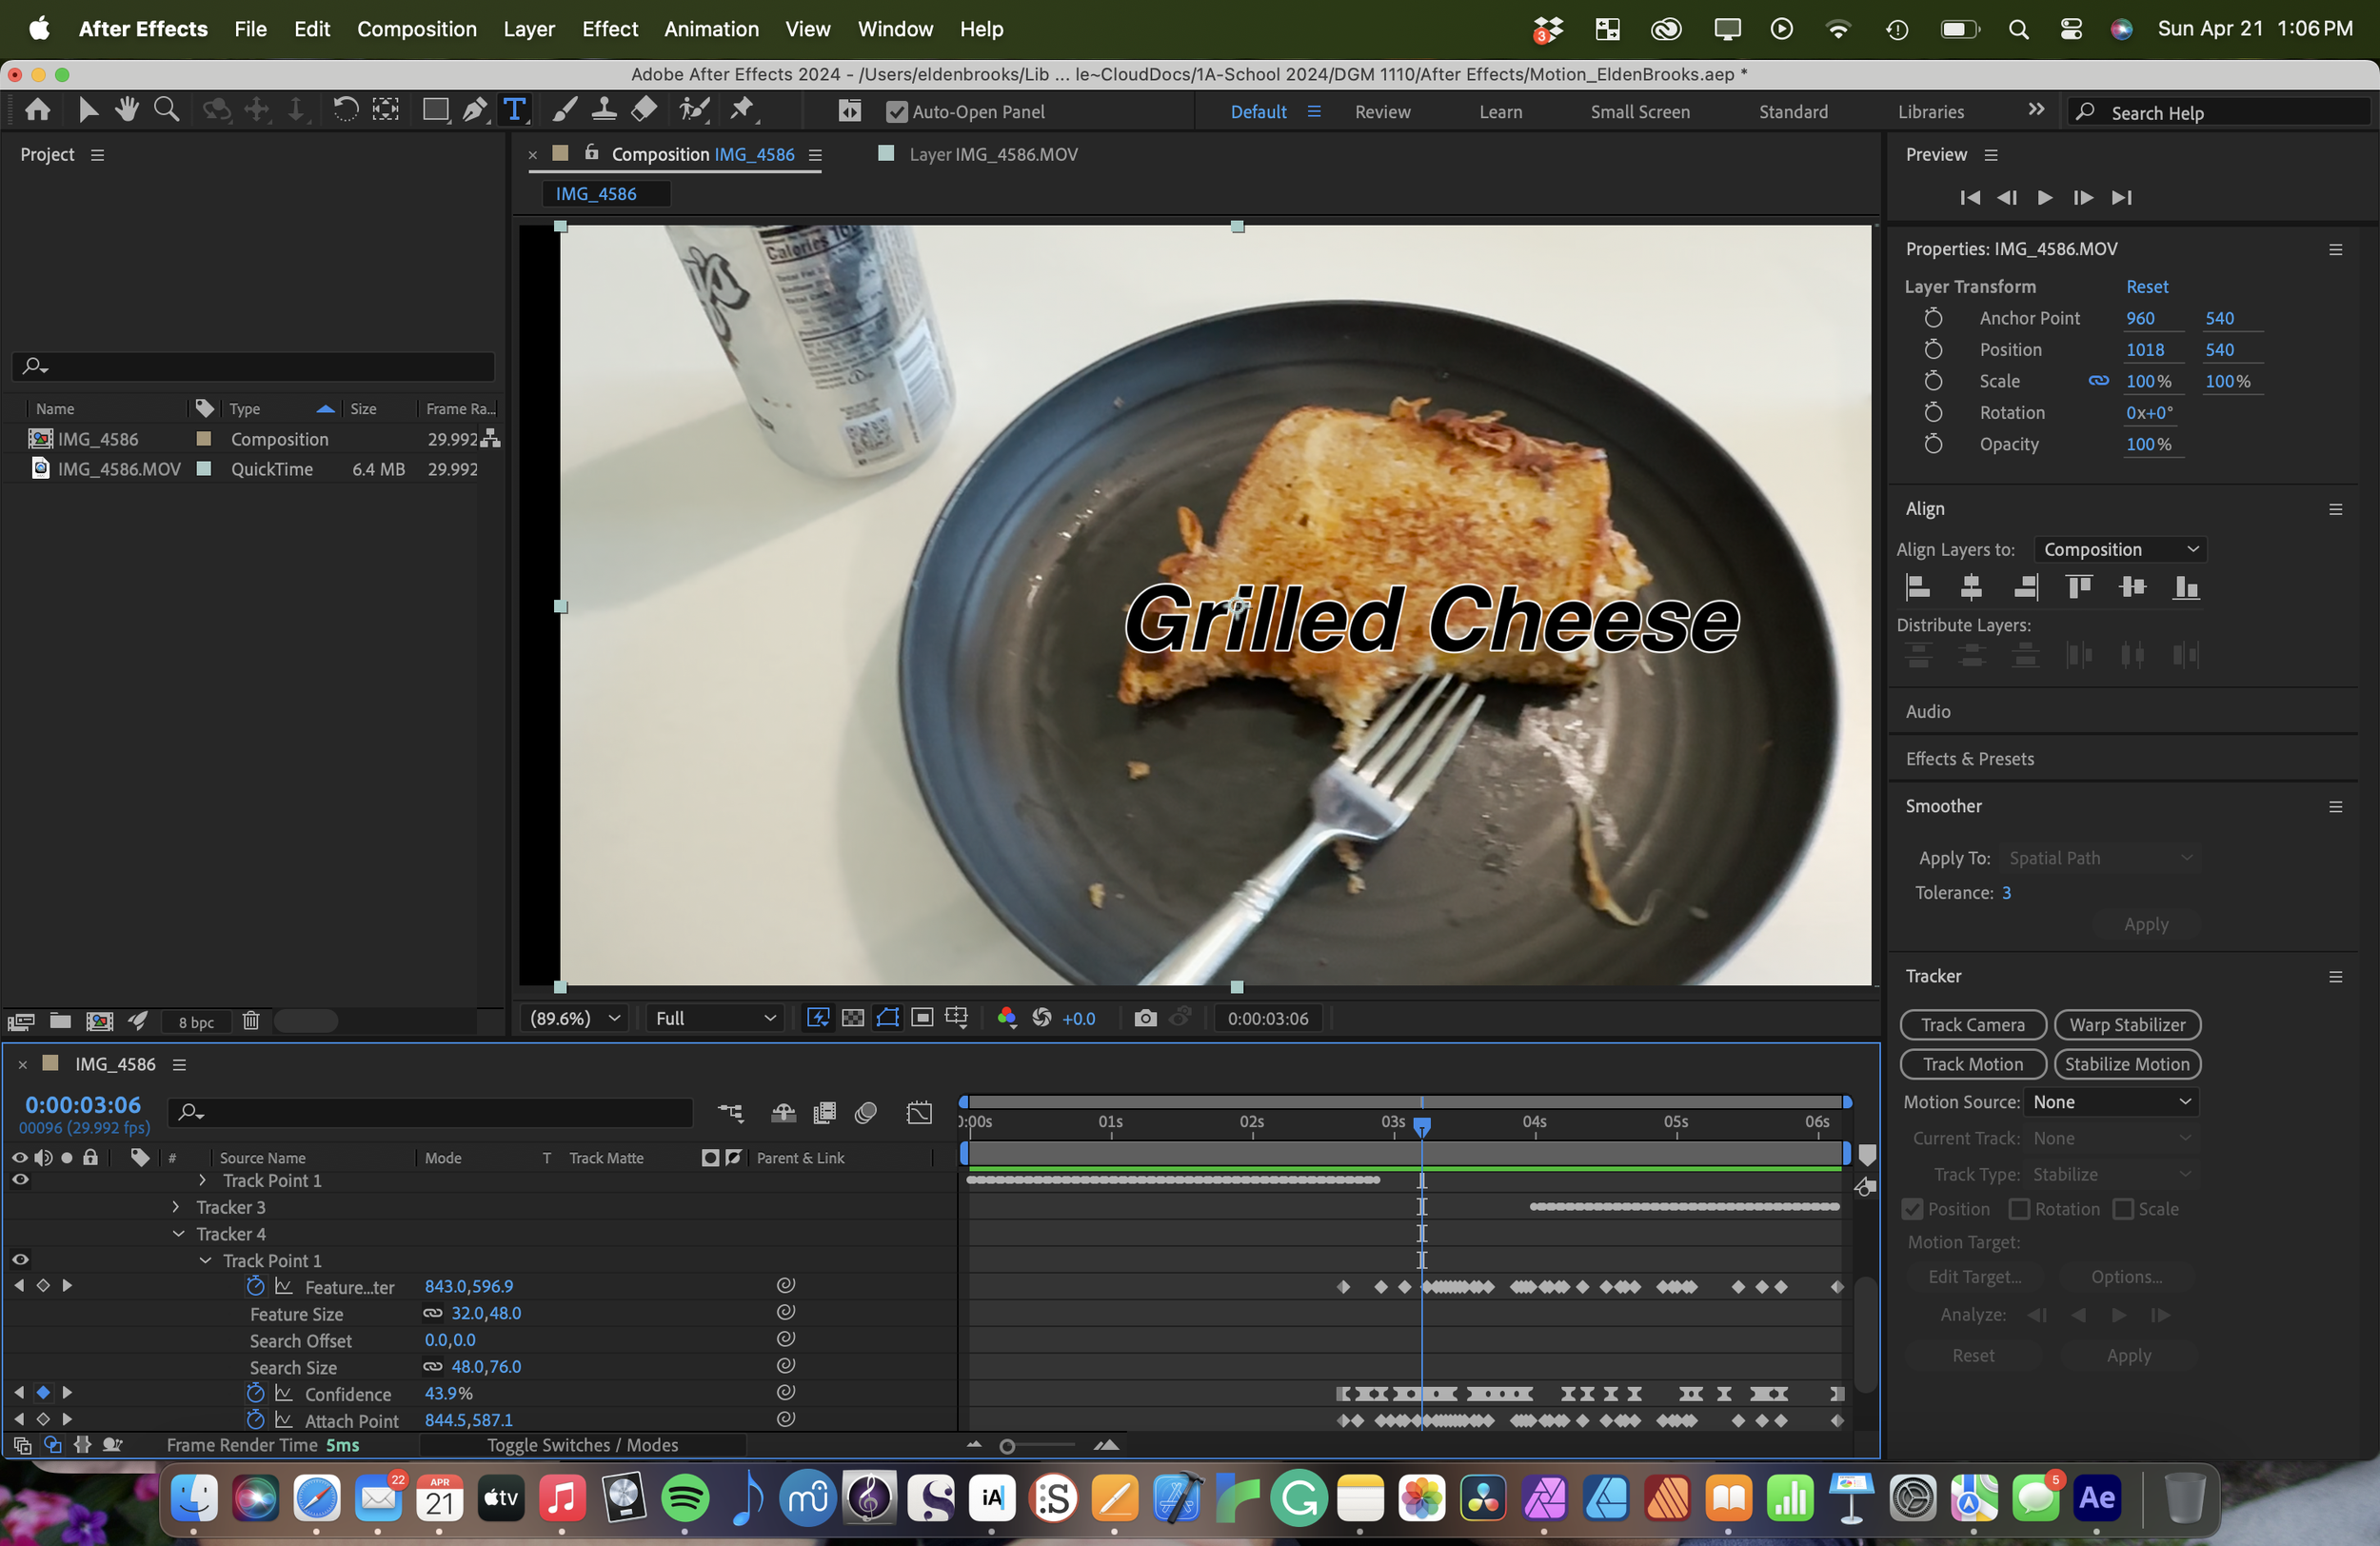Screen dimensions: 2380x1546
Task: Select the Zoom magnifier tool
Action: (166, 110)
